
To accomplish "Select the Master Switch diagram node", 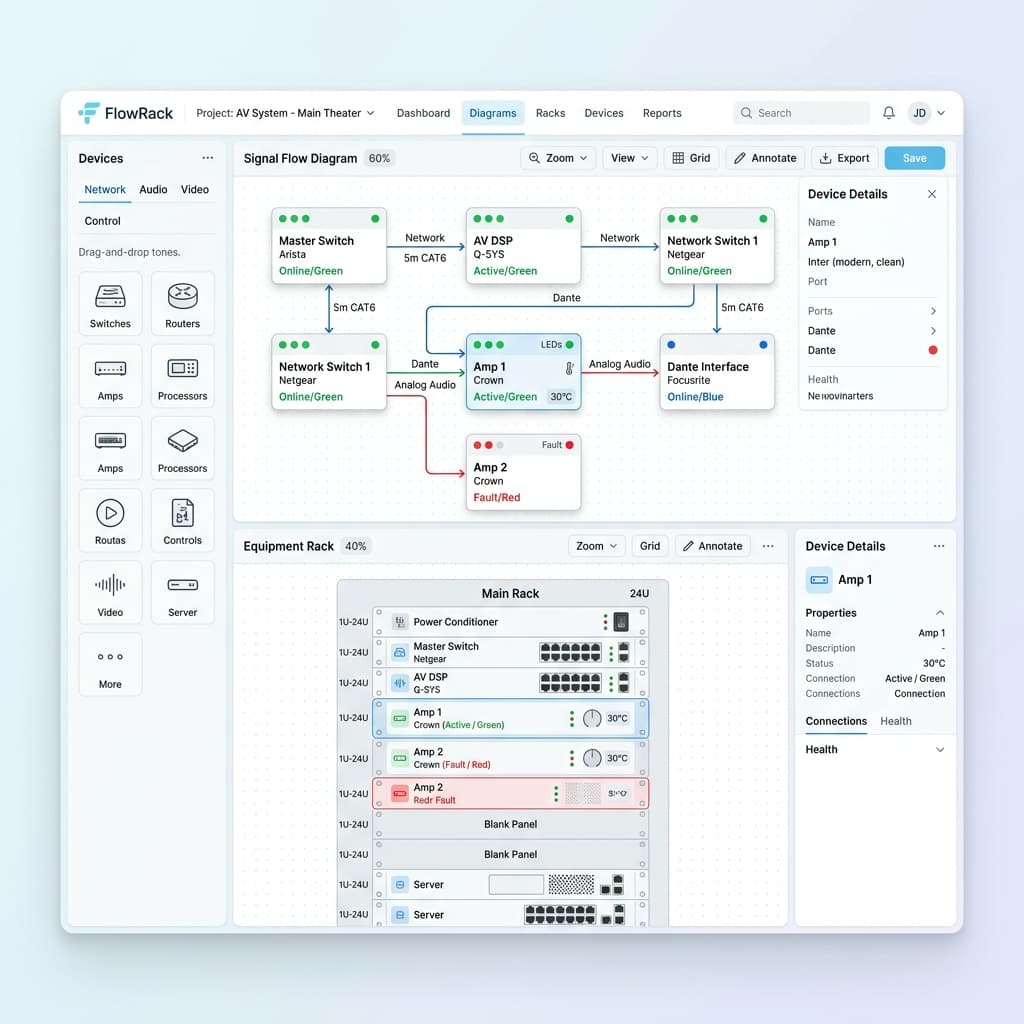I will click(x=328, y=246).
